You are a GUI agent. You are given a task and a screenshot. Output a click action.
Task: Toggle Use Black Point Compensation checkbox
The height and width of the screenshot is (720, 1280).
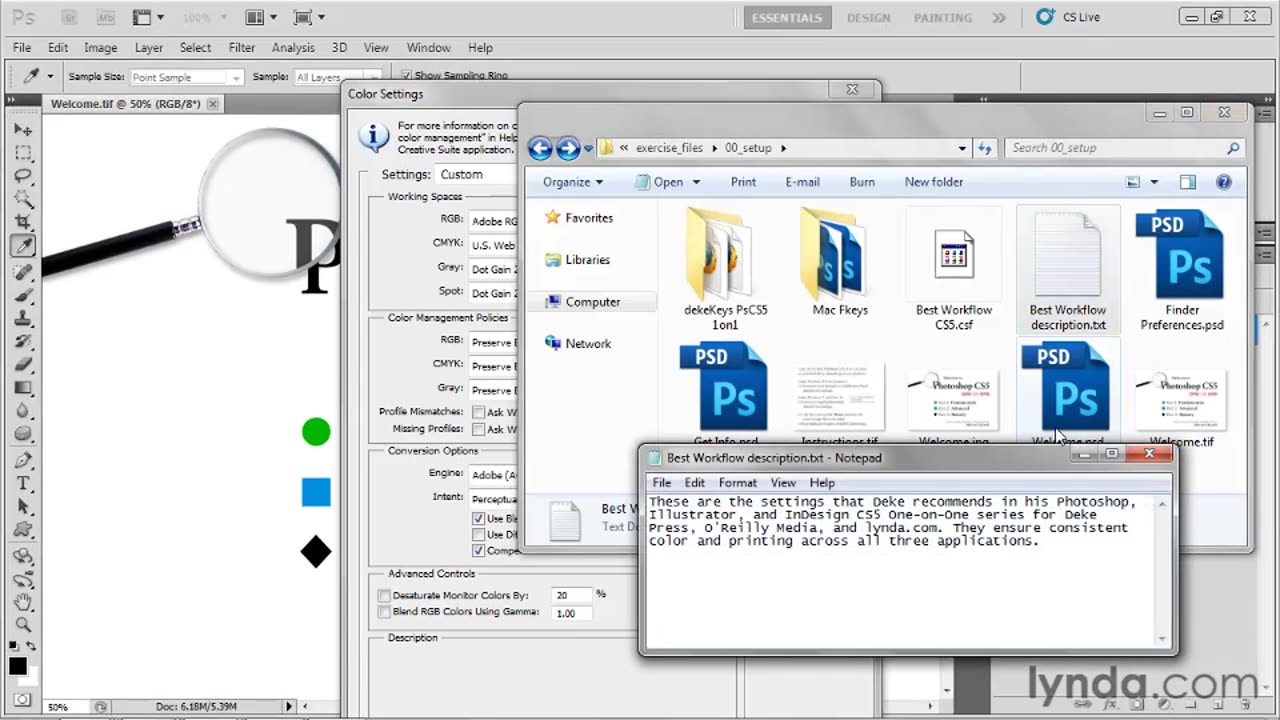tap(479, 519)
